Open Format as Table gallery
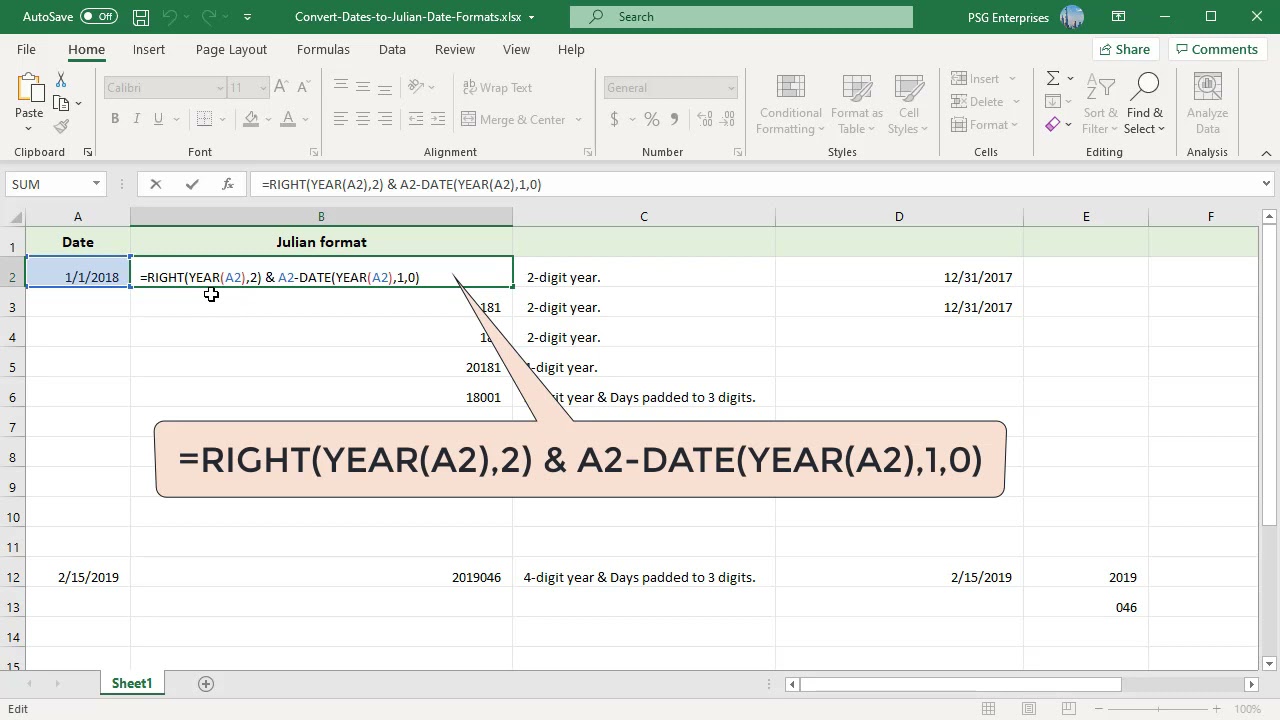The height and width of the screenshot is (720, 1280). tap(857, 104)
